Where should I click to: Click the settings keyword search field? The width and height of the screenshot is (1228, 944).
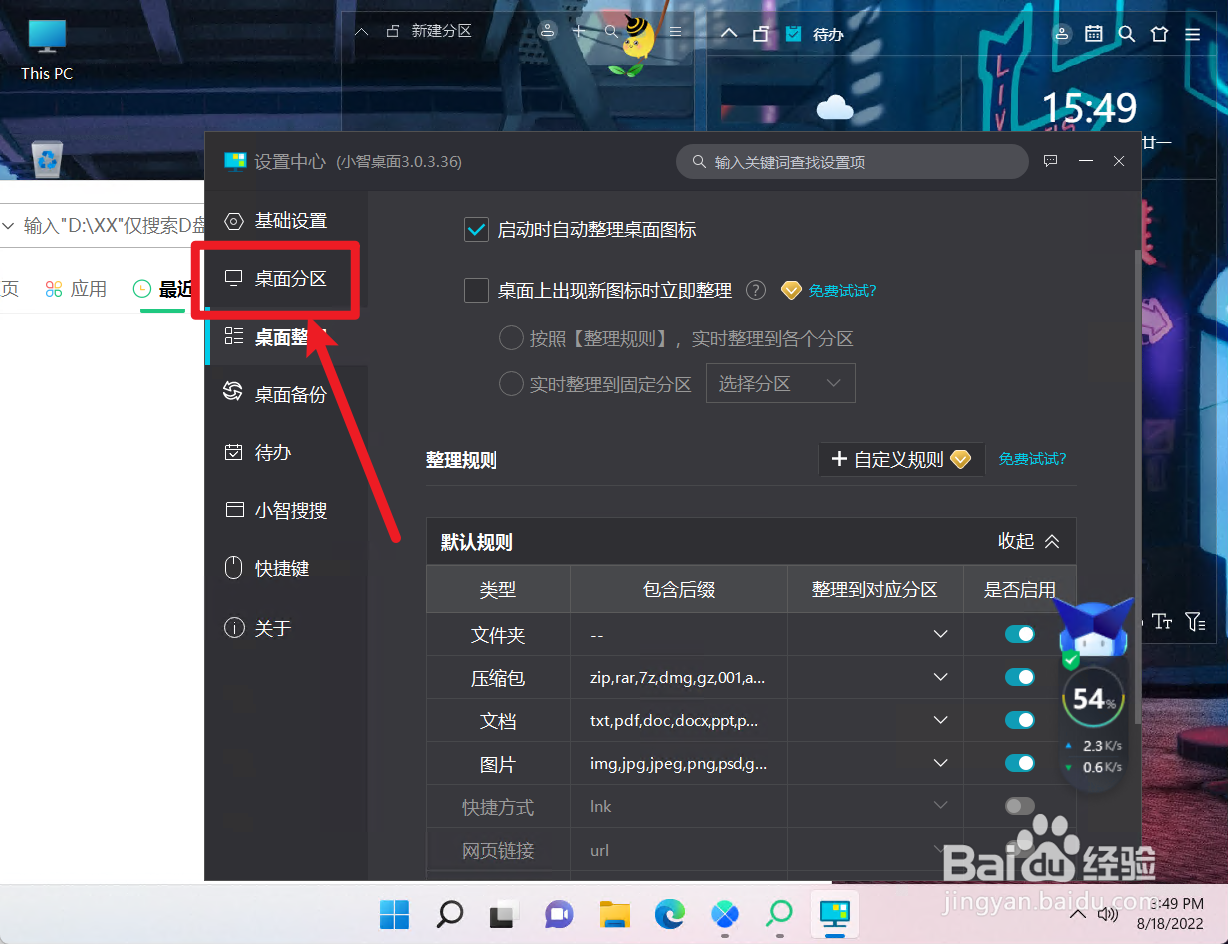852,162
